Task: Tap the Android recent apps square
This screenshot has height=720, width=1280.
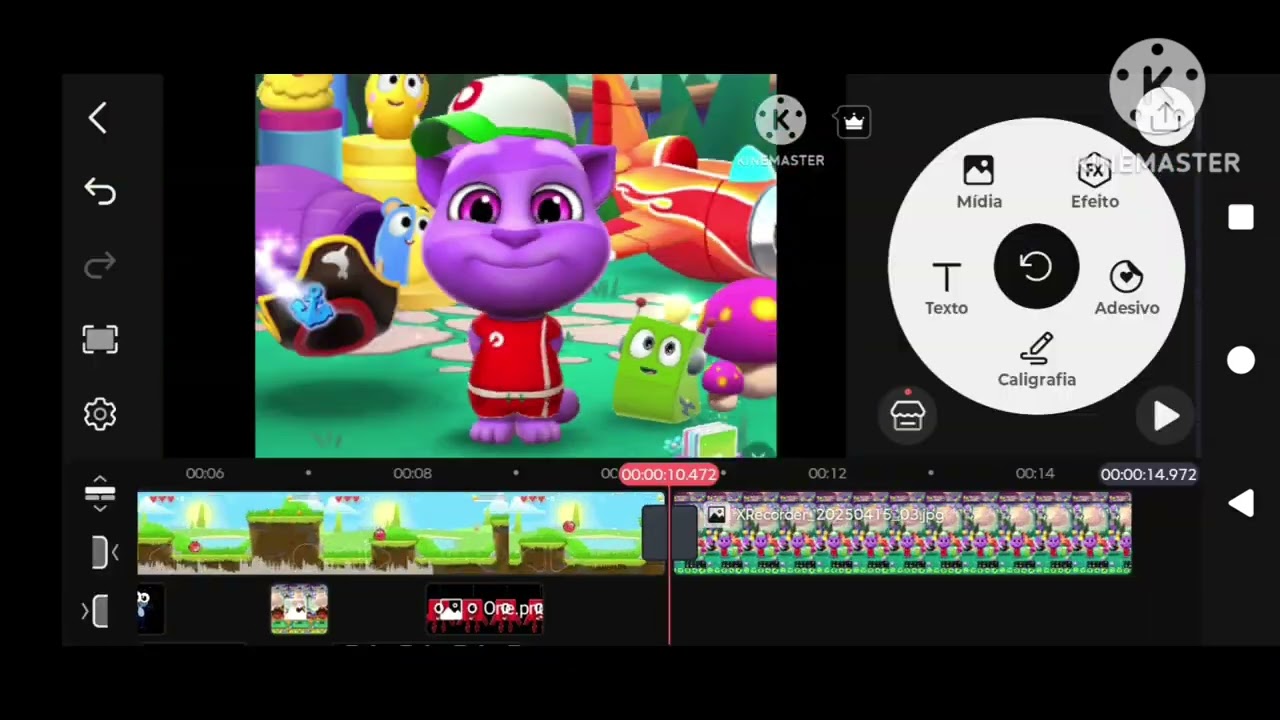Action: tap(1241, 218)
